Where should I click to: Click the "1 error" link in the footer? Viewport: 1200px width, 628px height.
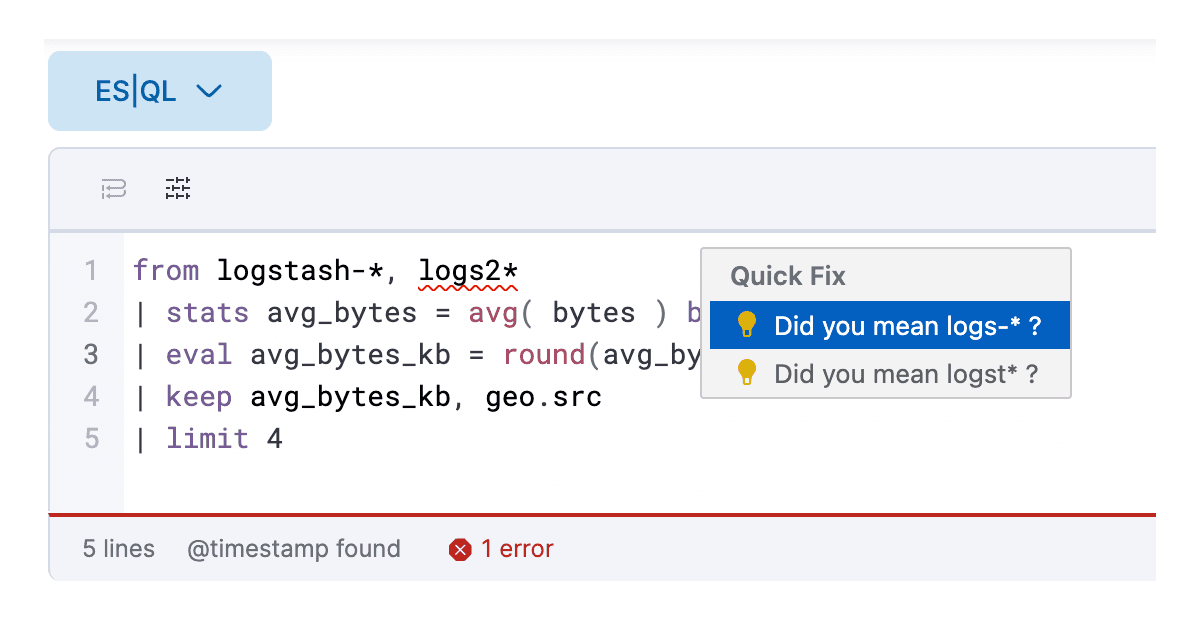tap(516, 549)
